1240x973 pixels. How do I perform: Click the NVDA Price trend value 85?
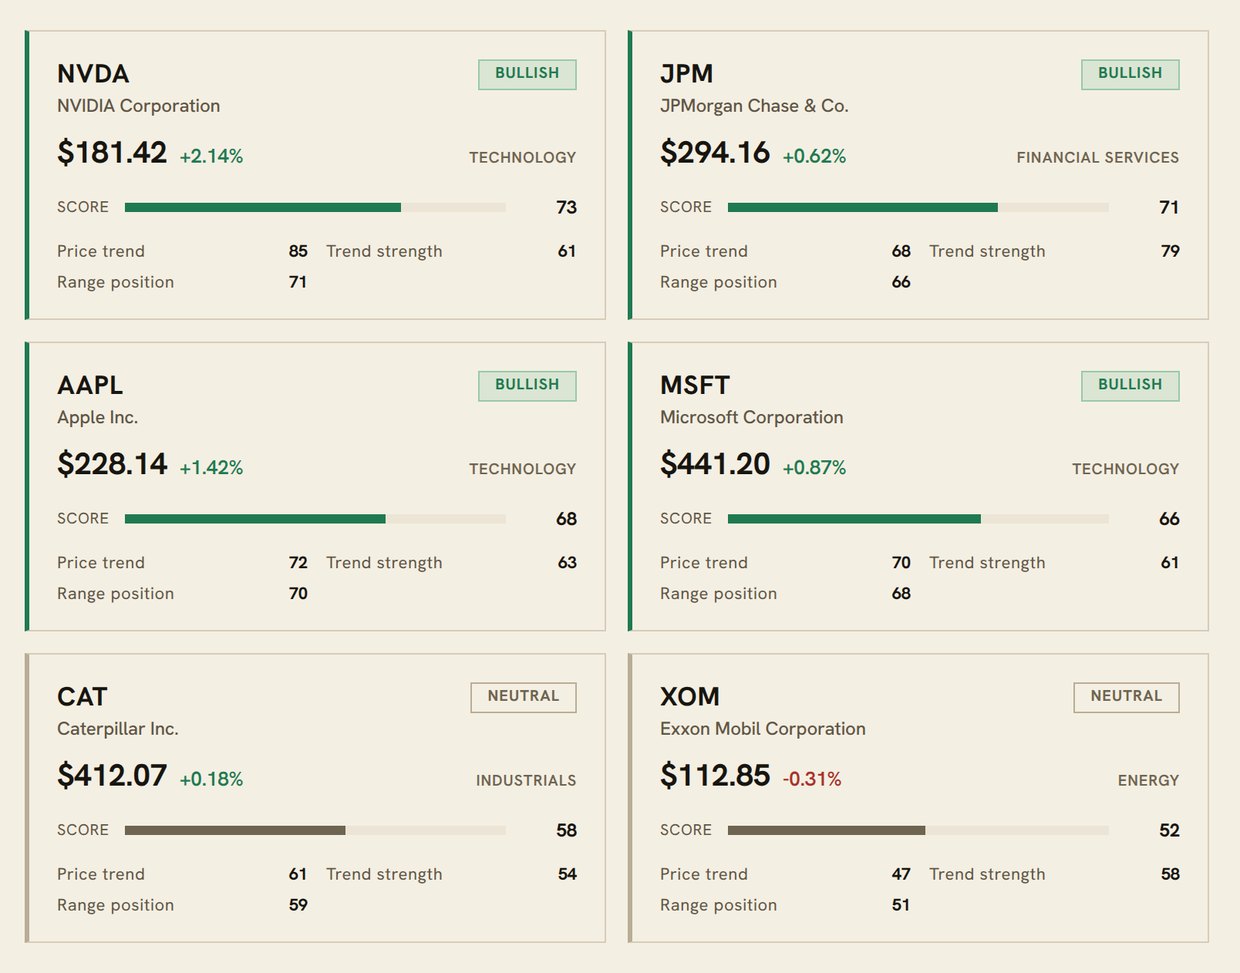[x=298, y=251]
